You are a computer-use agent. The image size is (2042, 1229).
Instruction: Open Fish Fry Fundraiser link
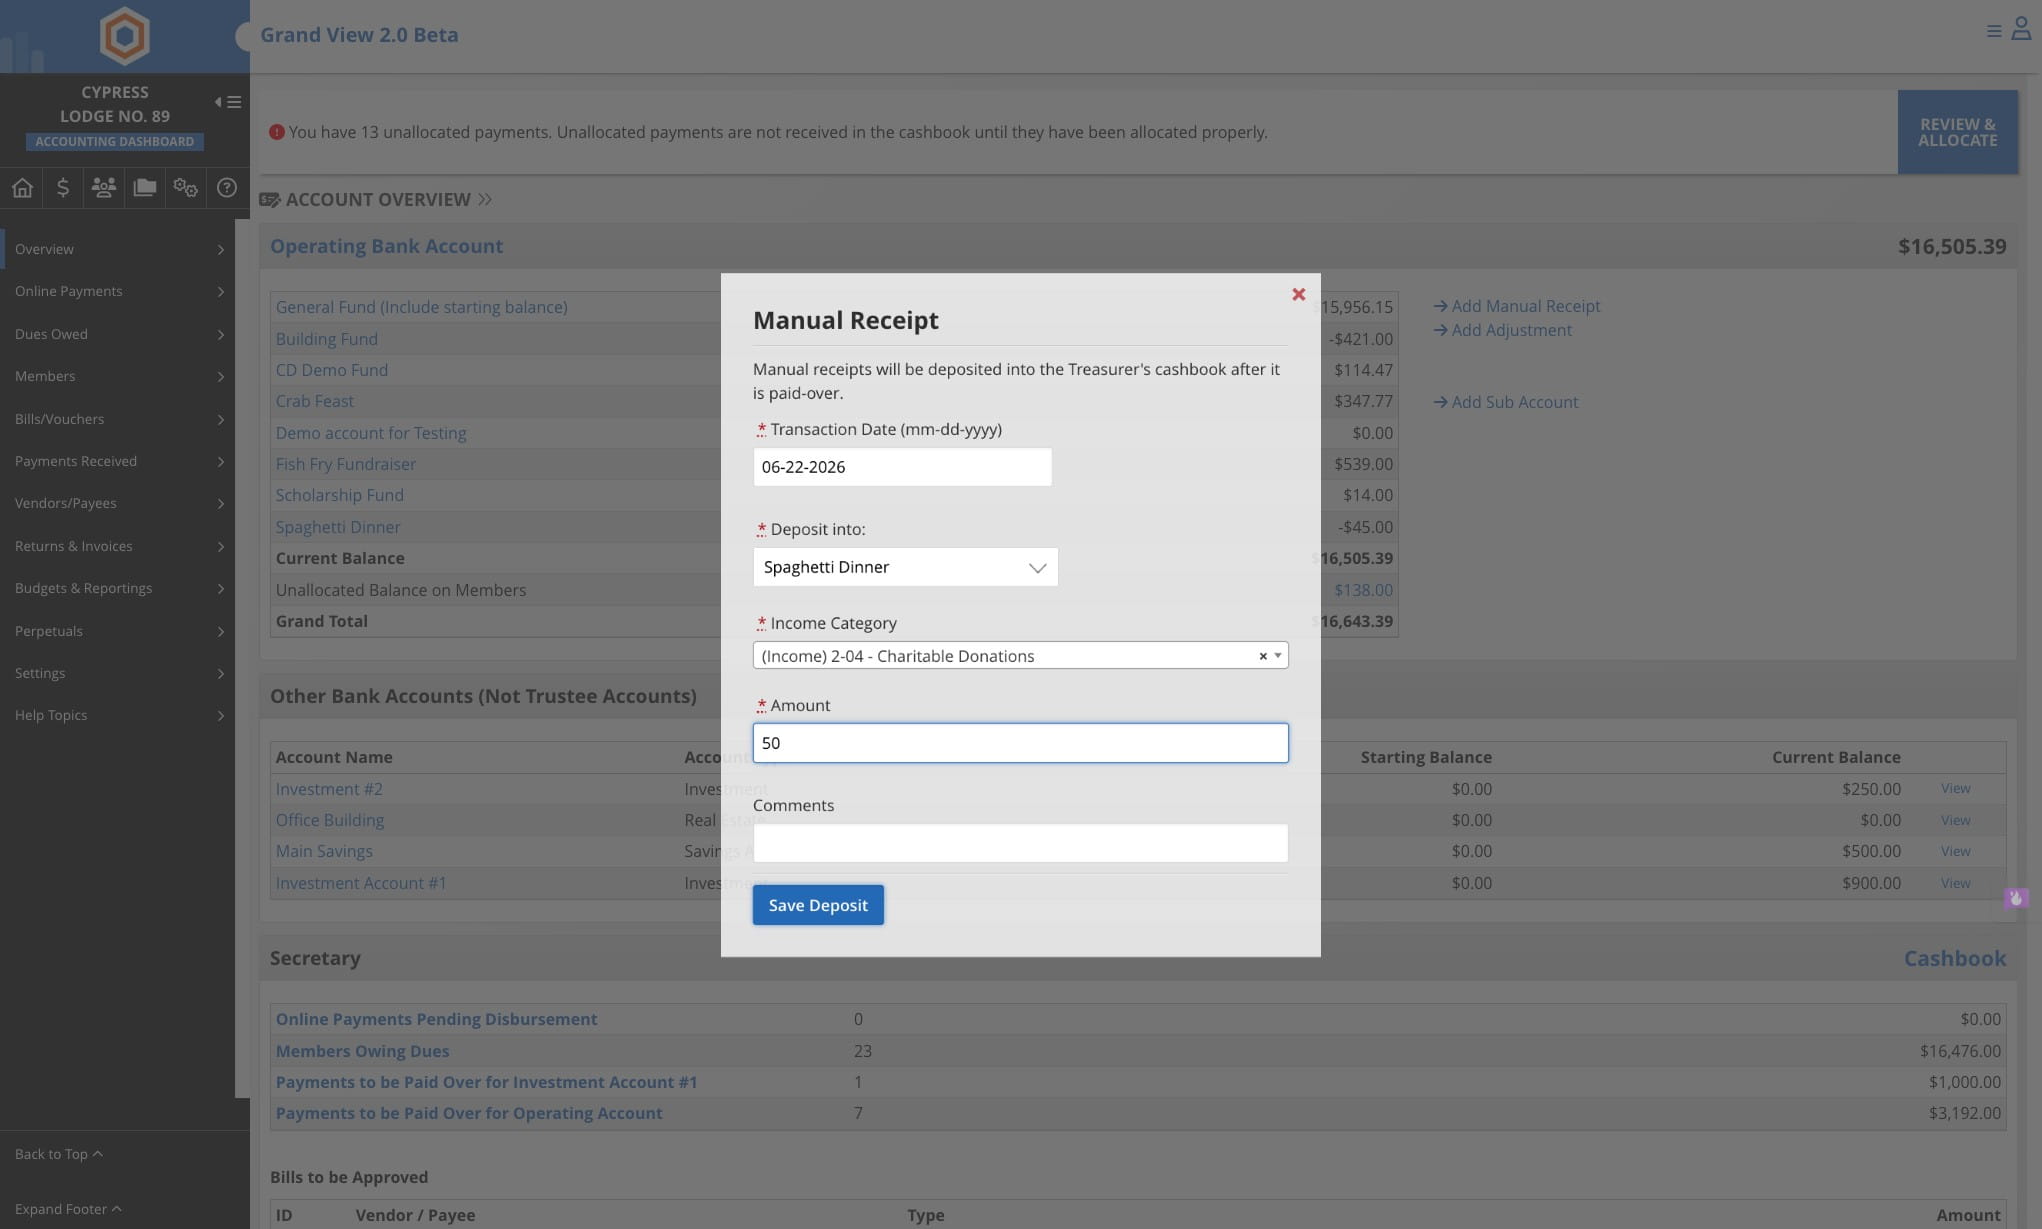346,464
